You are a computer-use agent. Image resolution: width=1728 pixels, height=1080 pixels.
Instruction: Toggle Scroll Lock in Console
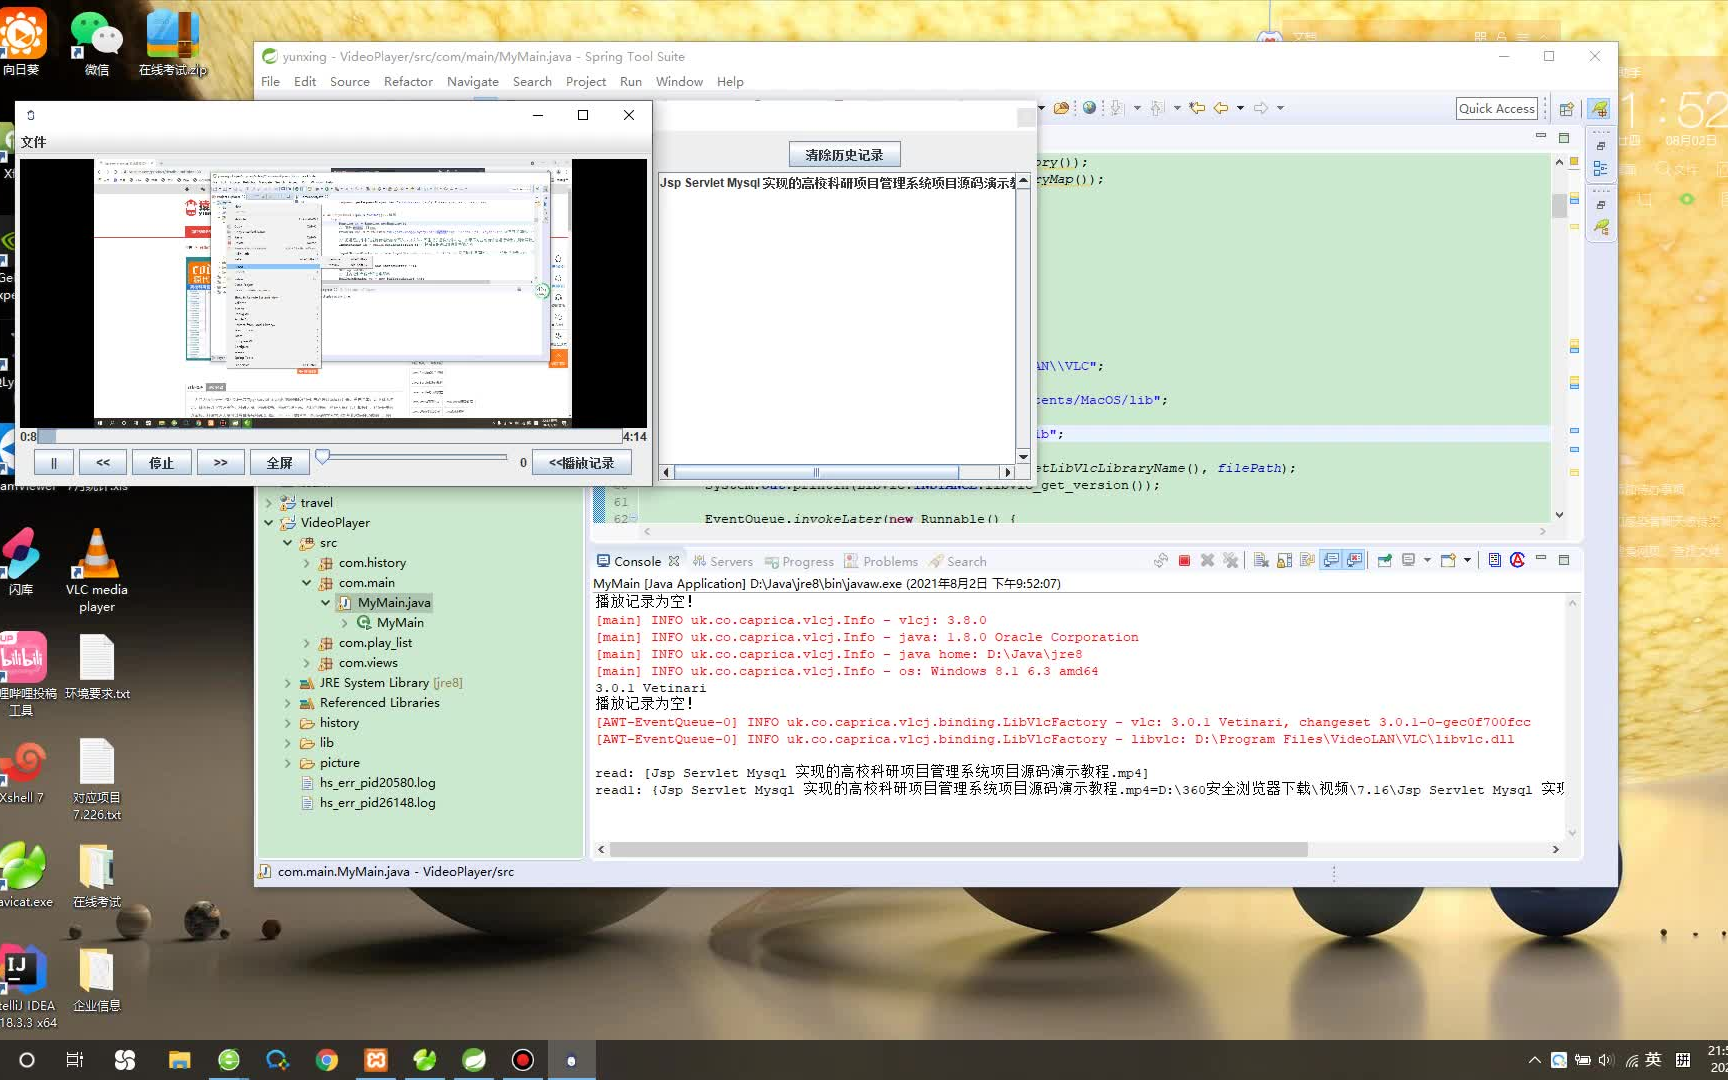click(1284, 561)
